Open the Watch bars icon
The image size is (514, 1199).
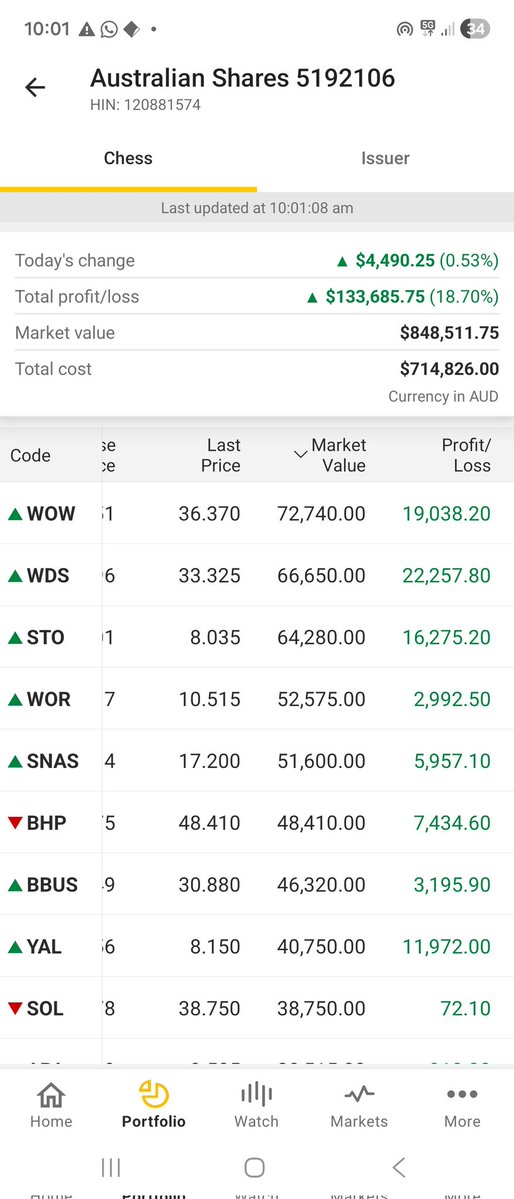(x=256, y=1094)
